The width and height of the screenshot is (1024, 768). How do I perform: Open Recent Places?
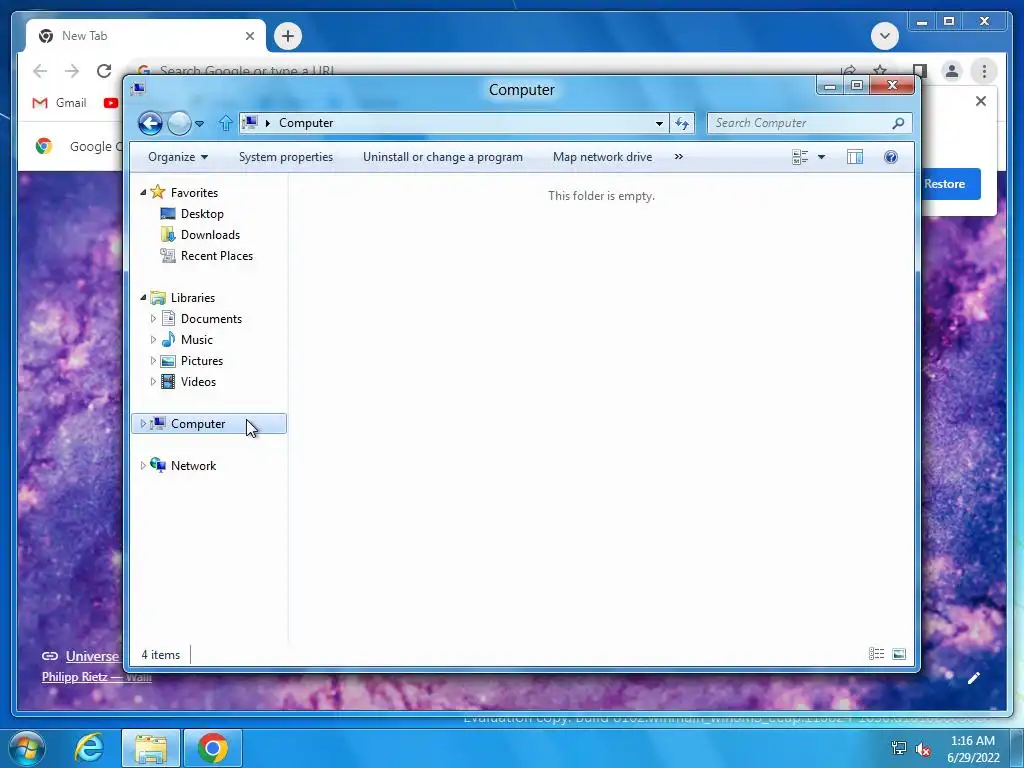pos(217,256)
